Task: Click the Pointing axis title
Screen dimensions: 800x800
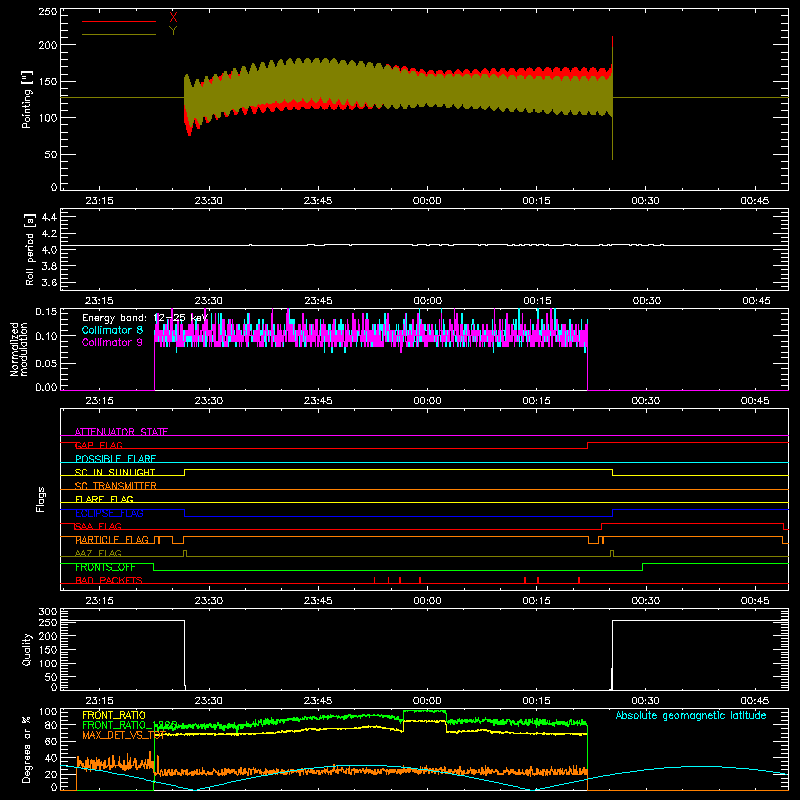Action: pos(27,99)
